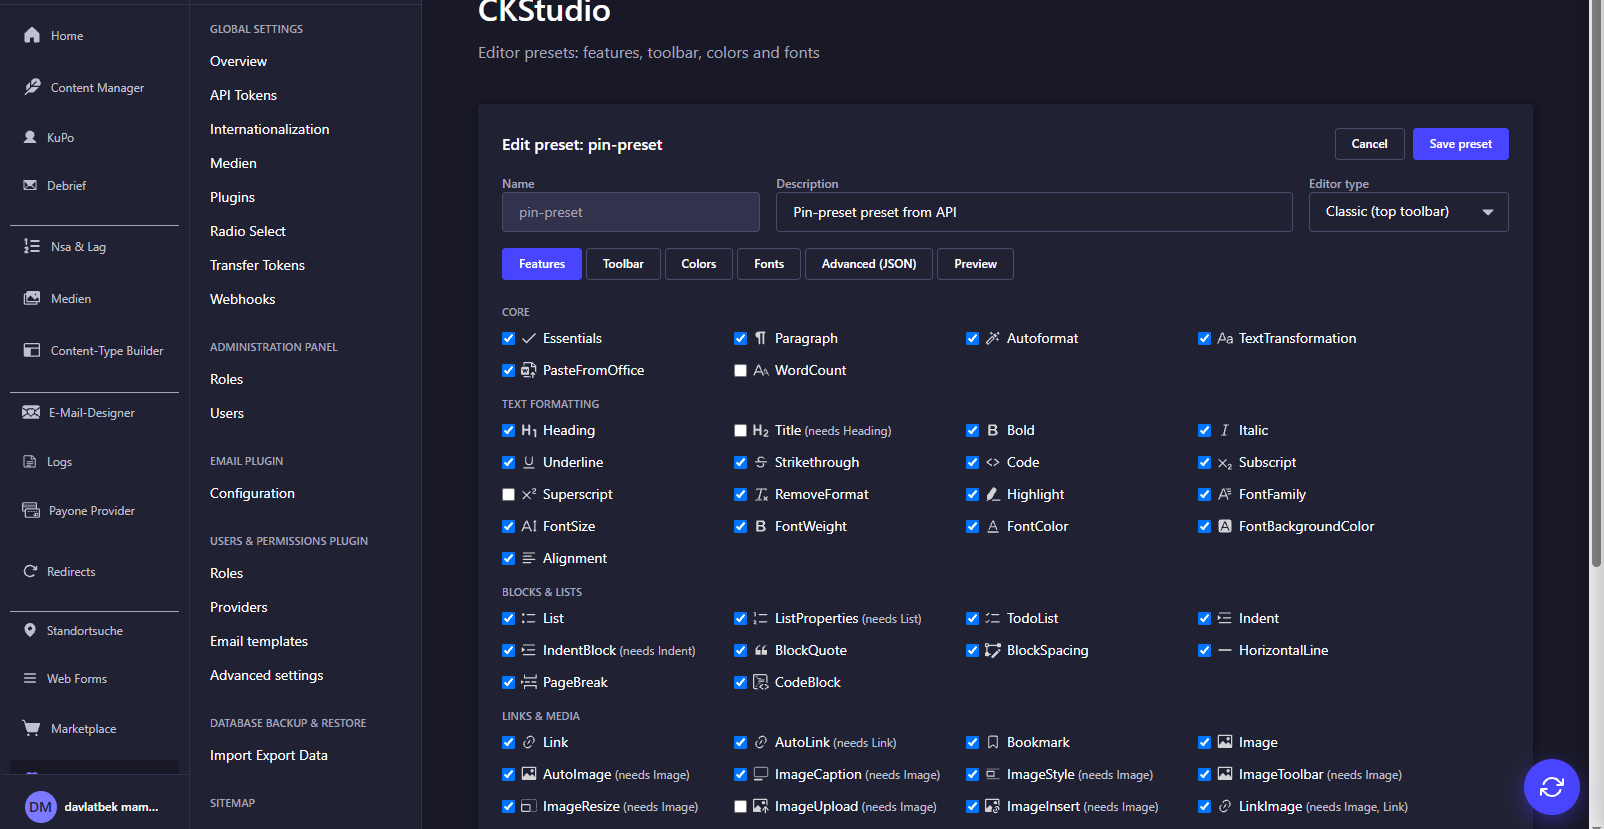1604x829 pixels.
Task: Open Home from the sidebar icon
Action: [x=32, y=35]
